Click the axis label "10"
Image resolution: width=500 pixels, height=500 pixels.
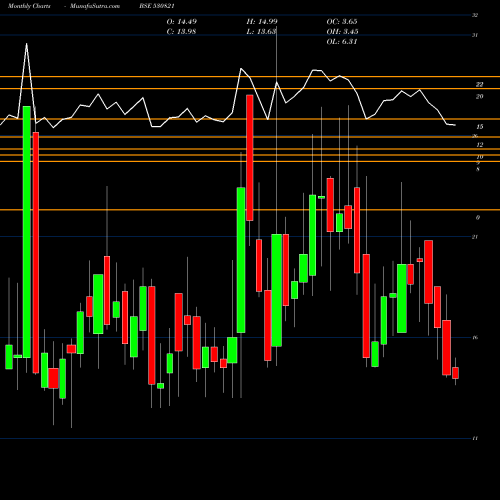point(479,157)
